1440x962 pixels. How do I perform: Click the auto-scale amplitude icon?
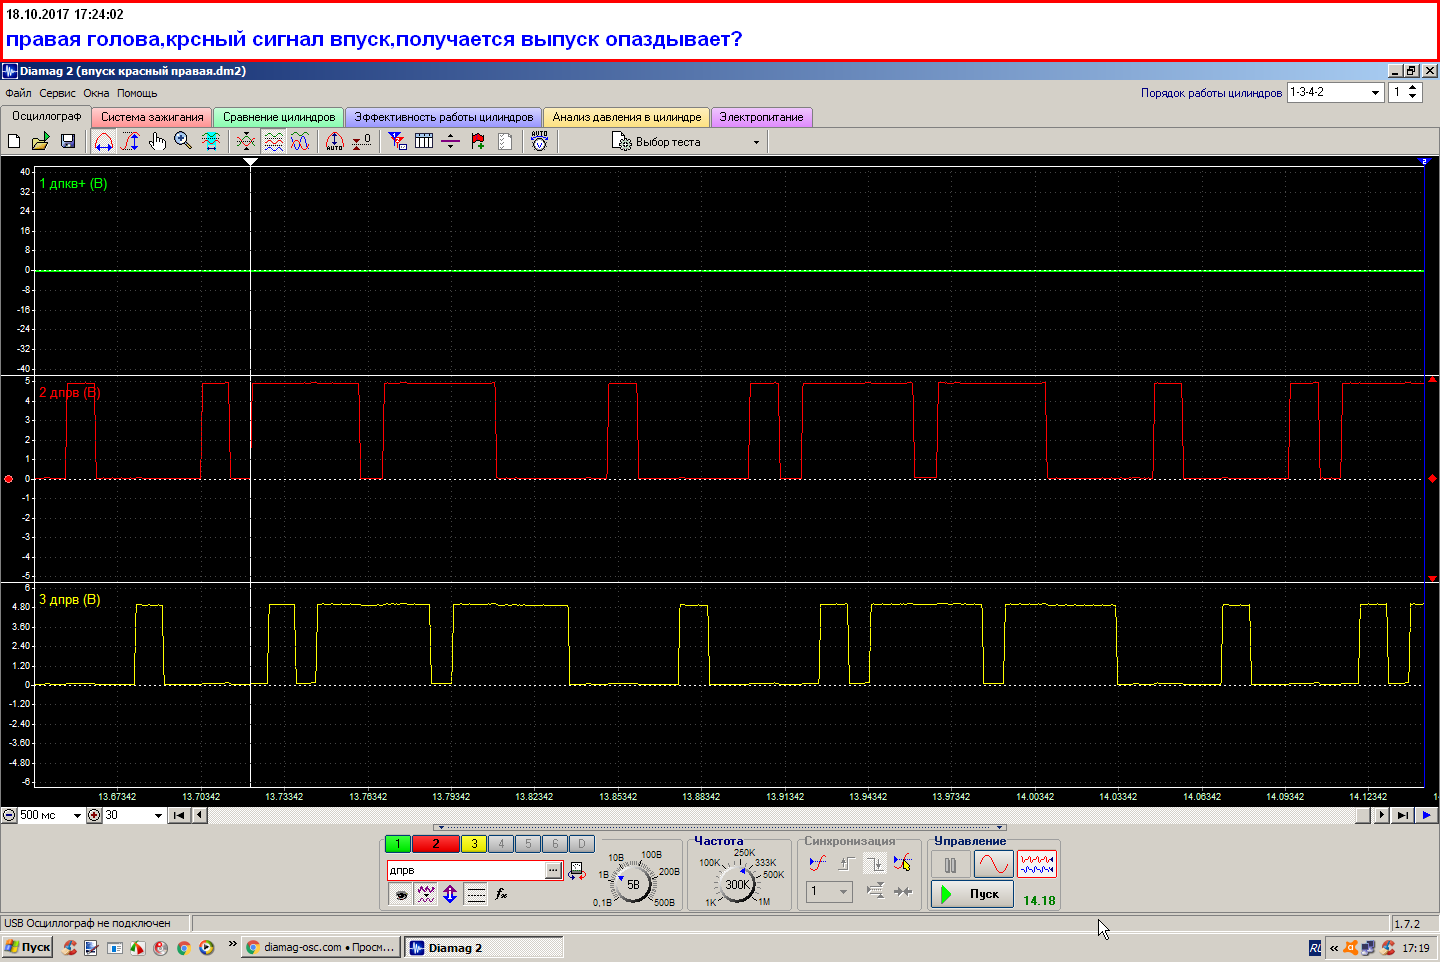click(x=335, y=141)
